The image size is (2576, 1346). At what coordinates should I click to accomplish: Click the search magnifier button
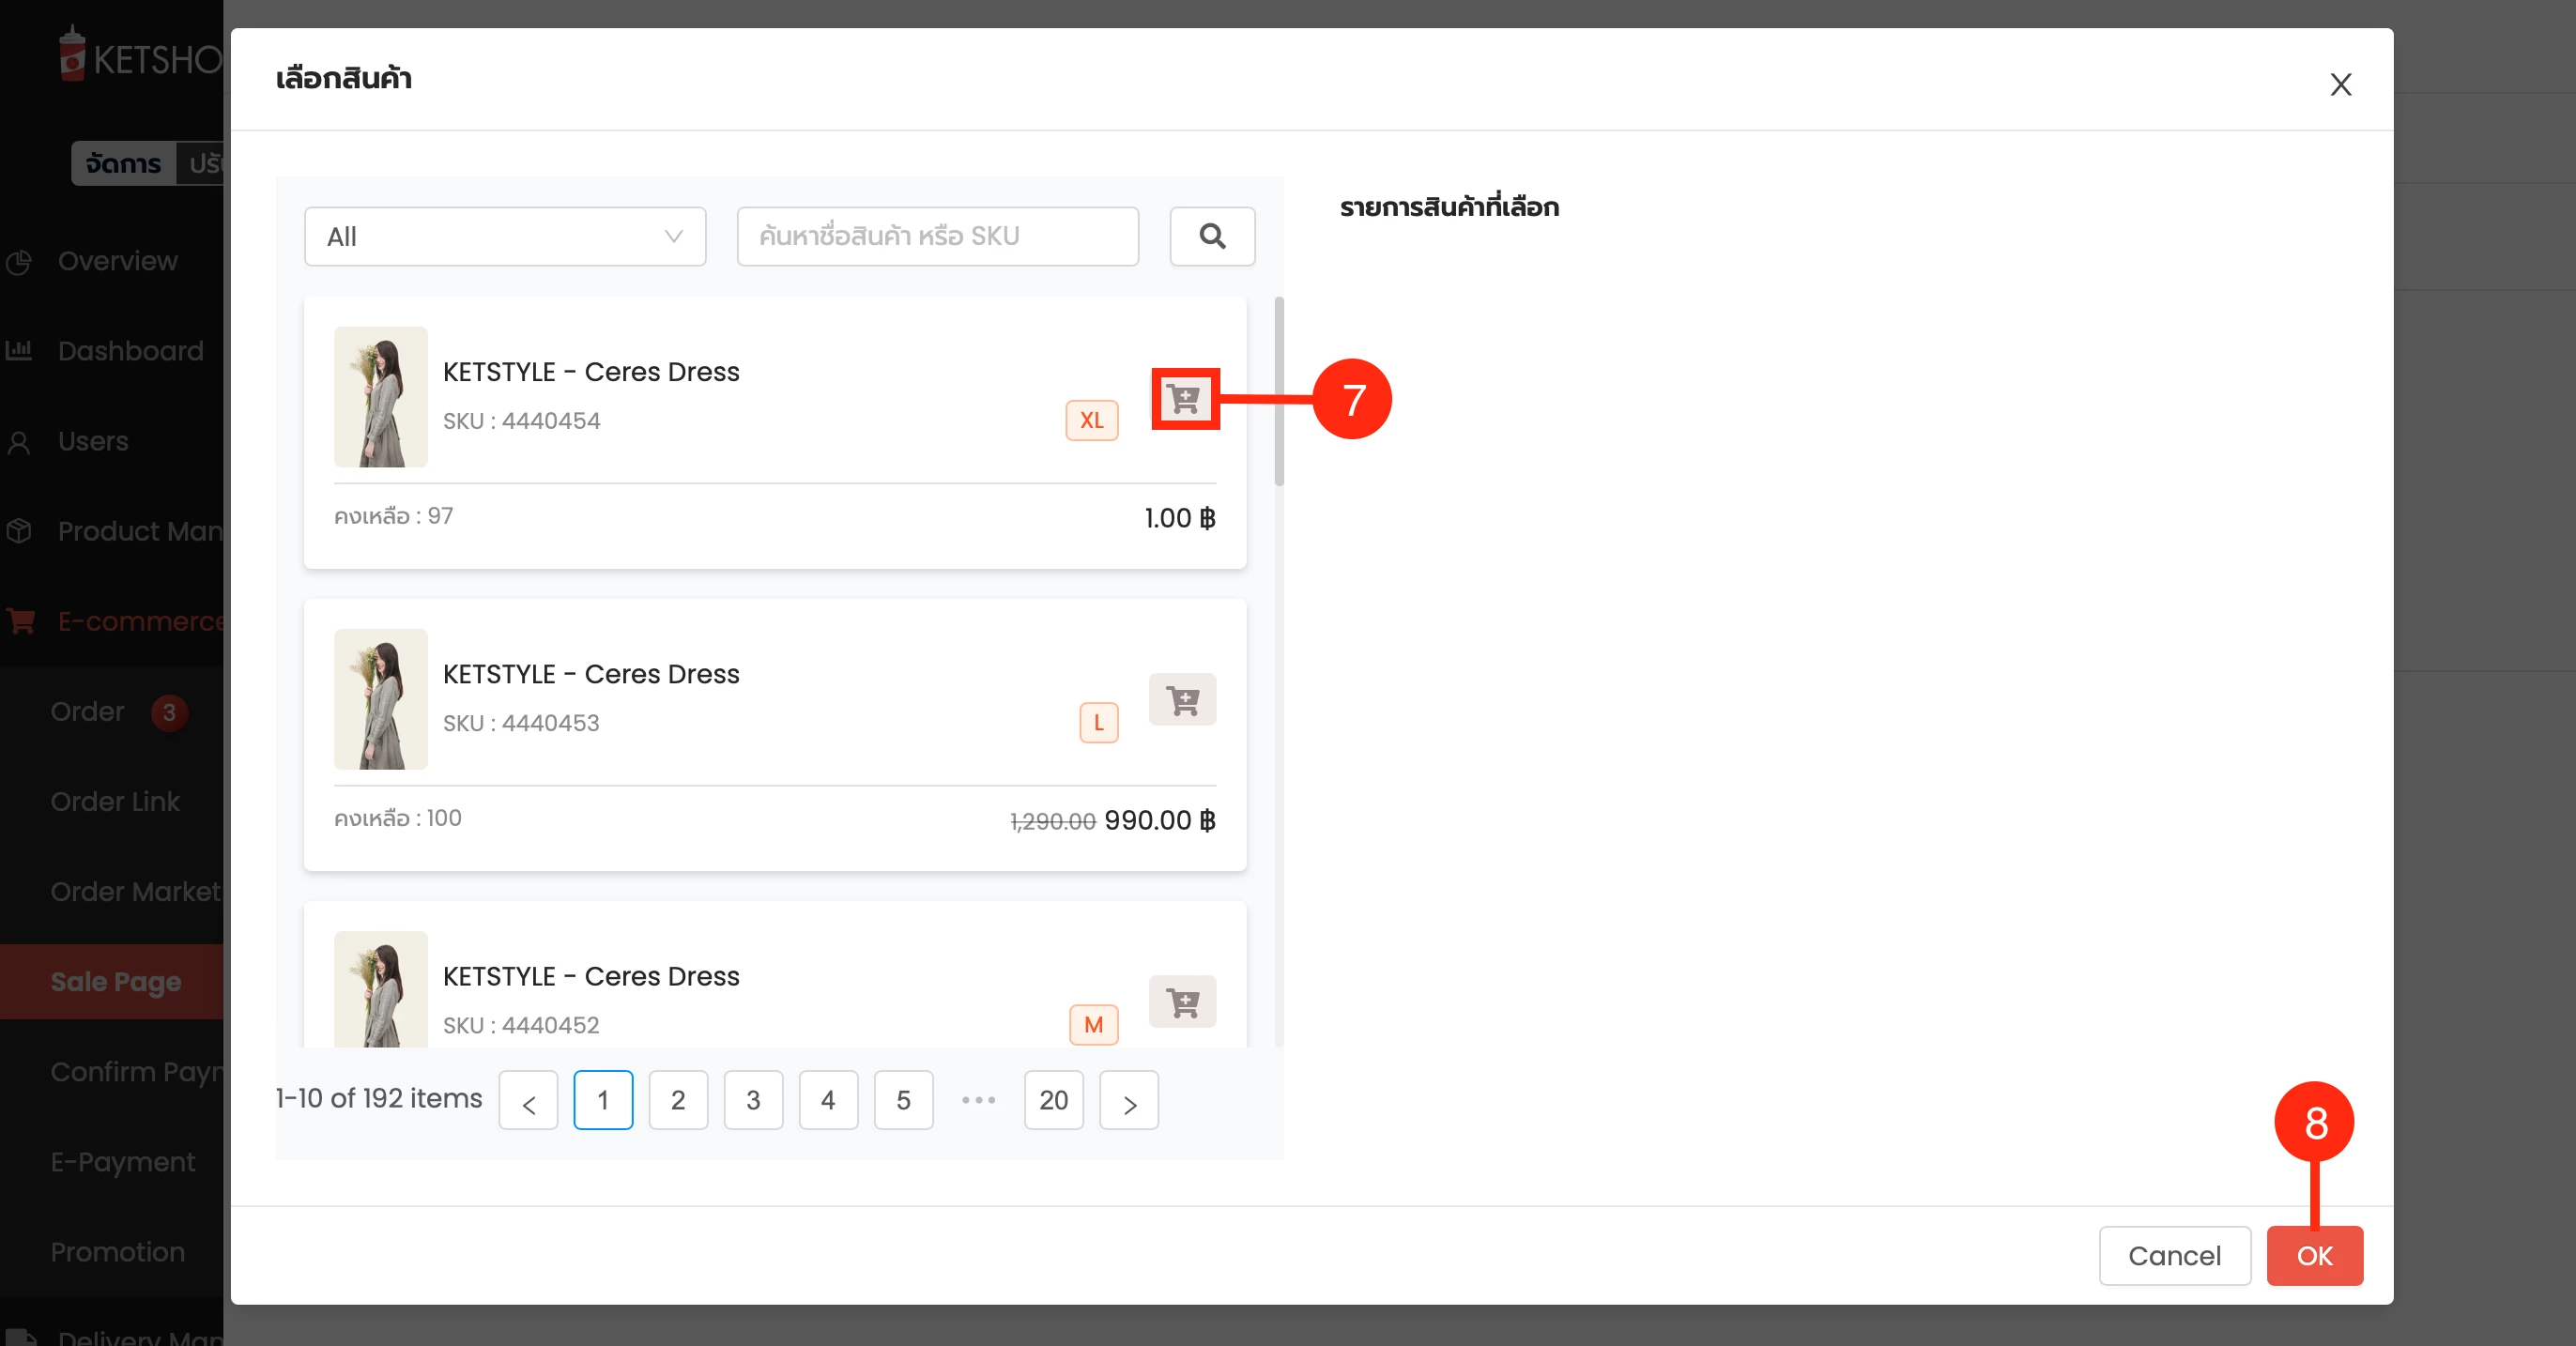1212,236
